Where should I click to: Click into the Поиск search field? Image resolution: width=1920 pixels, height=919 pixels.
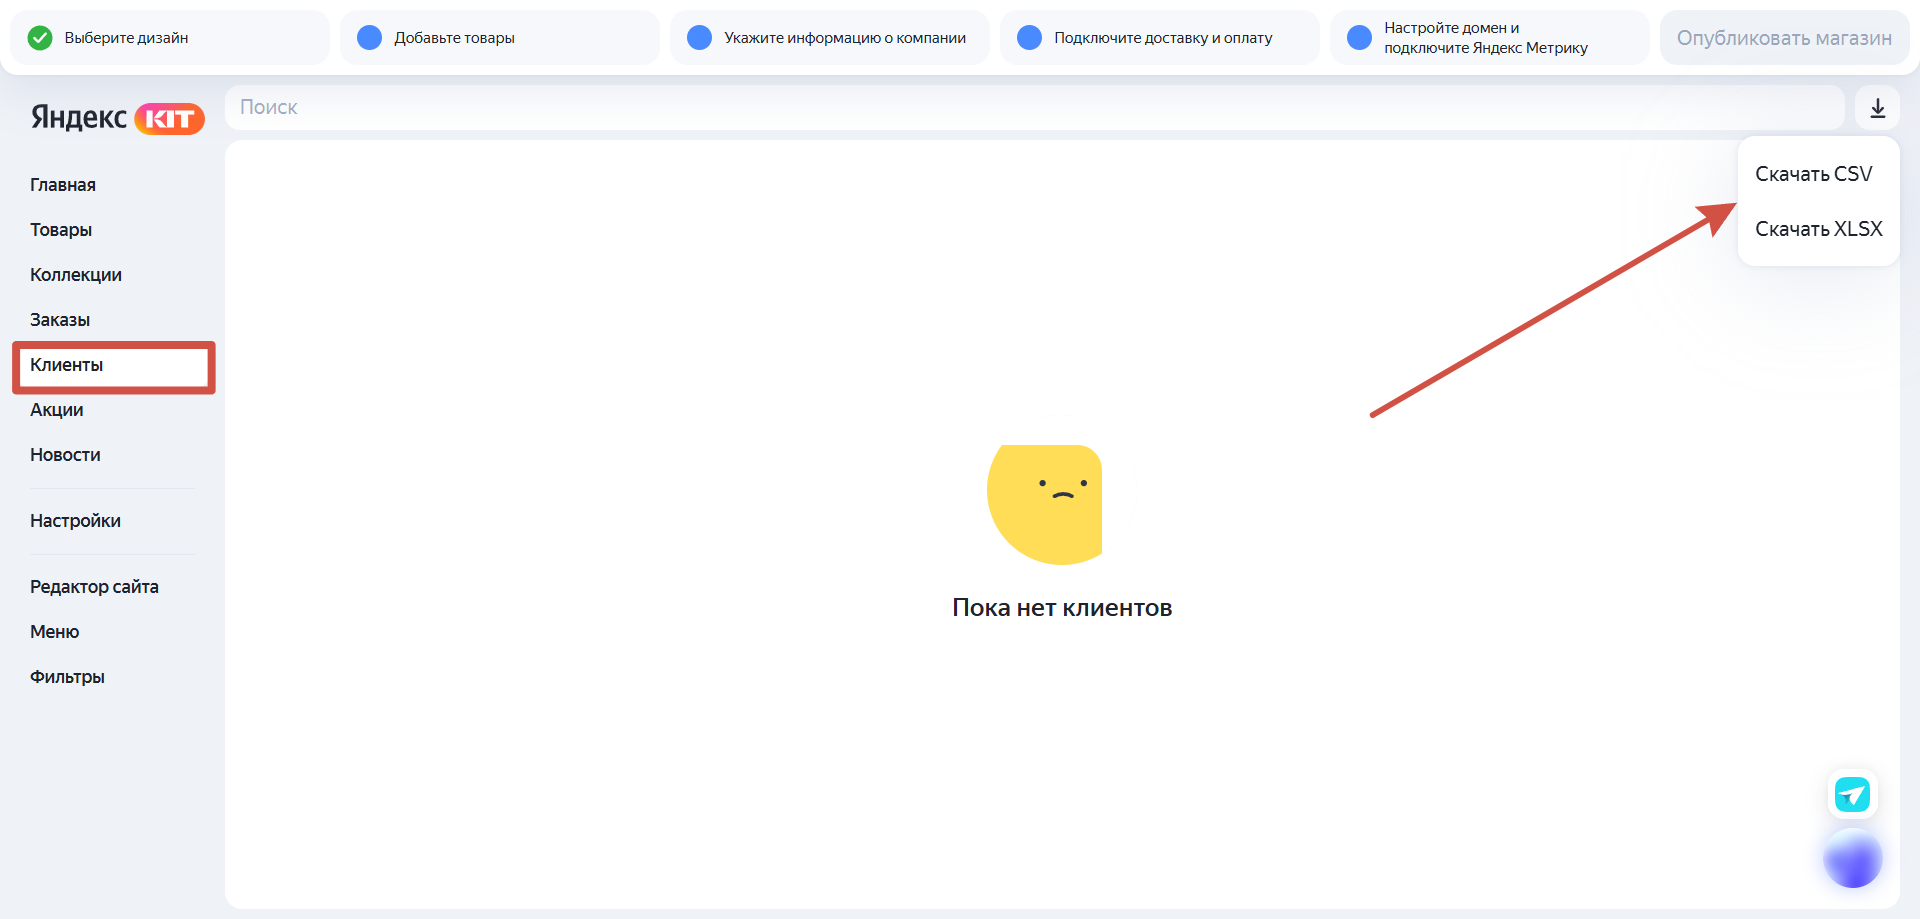click(x=1035, y=107)
